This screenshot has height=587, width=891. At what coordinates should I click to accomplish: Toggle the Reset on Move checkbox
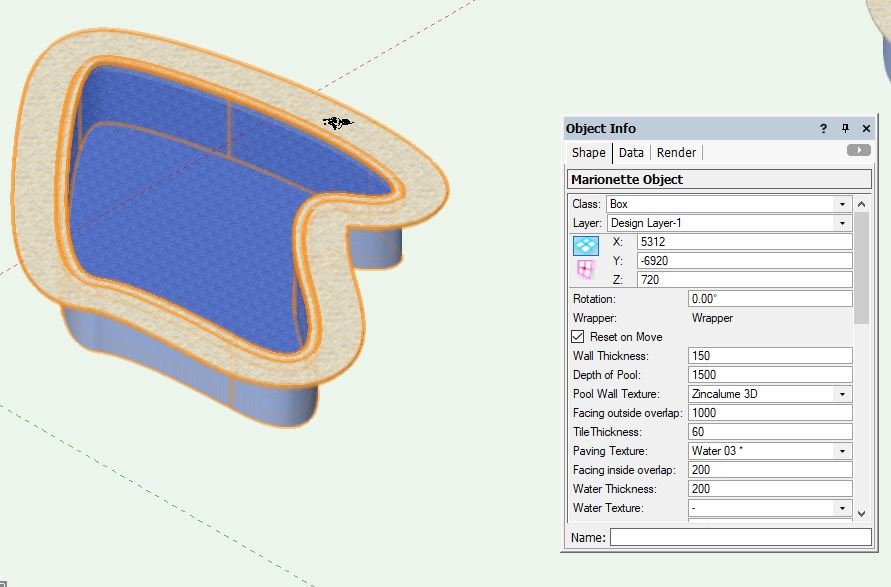click(578, 337)
